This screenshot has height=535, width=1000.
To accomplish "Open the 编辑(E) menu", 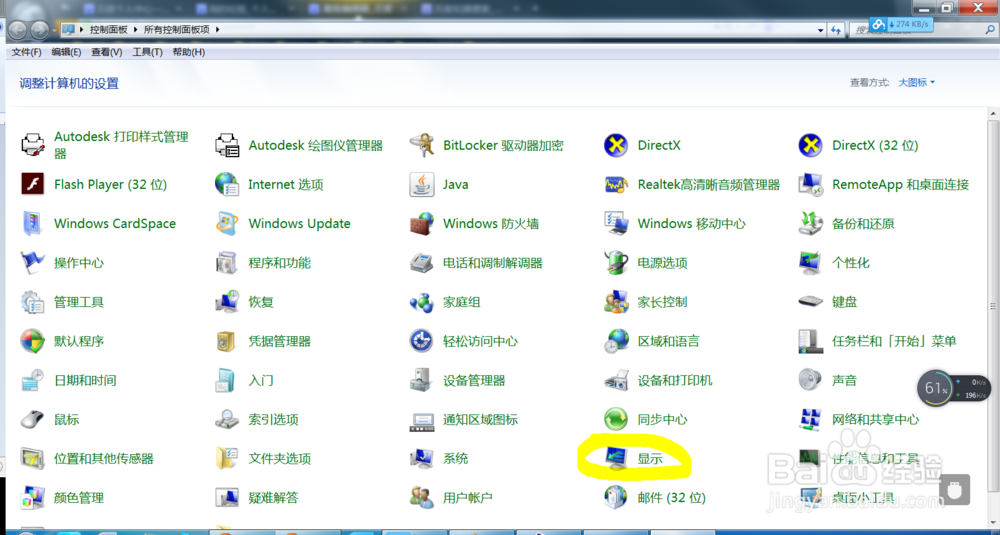I will [66, 52].
